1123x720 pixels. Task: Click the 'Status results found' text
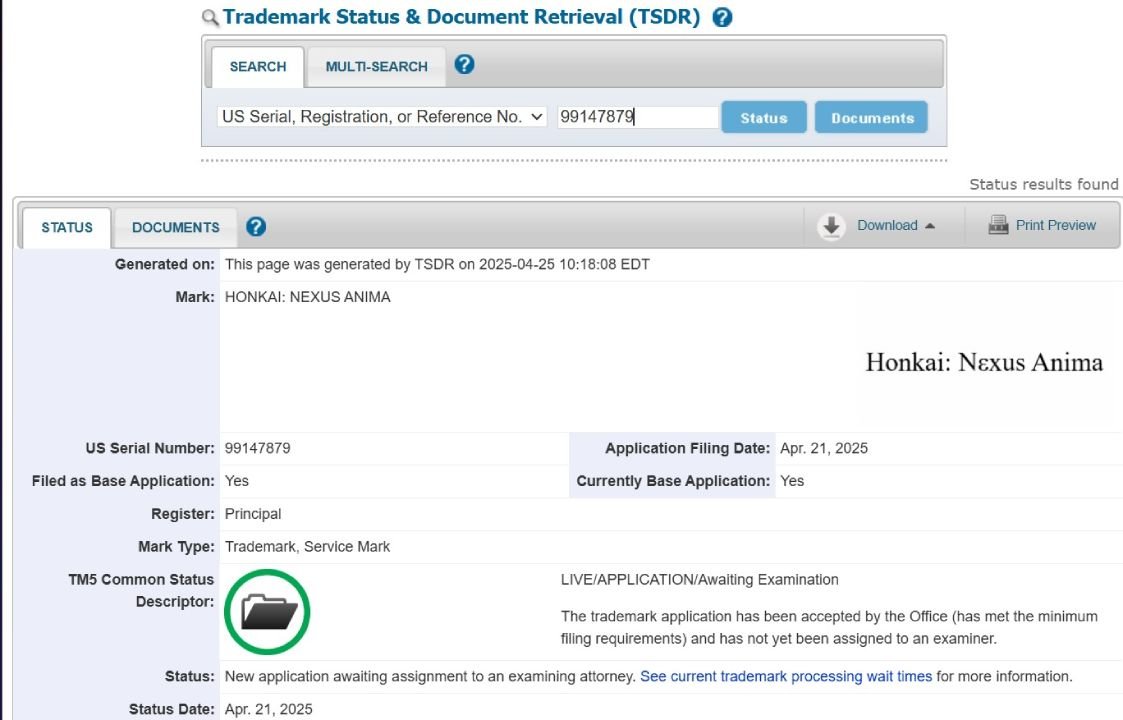1044,184
